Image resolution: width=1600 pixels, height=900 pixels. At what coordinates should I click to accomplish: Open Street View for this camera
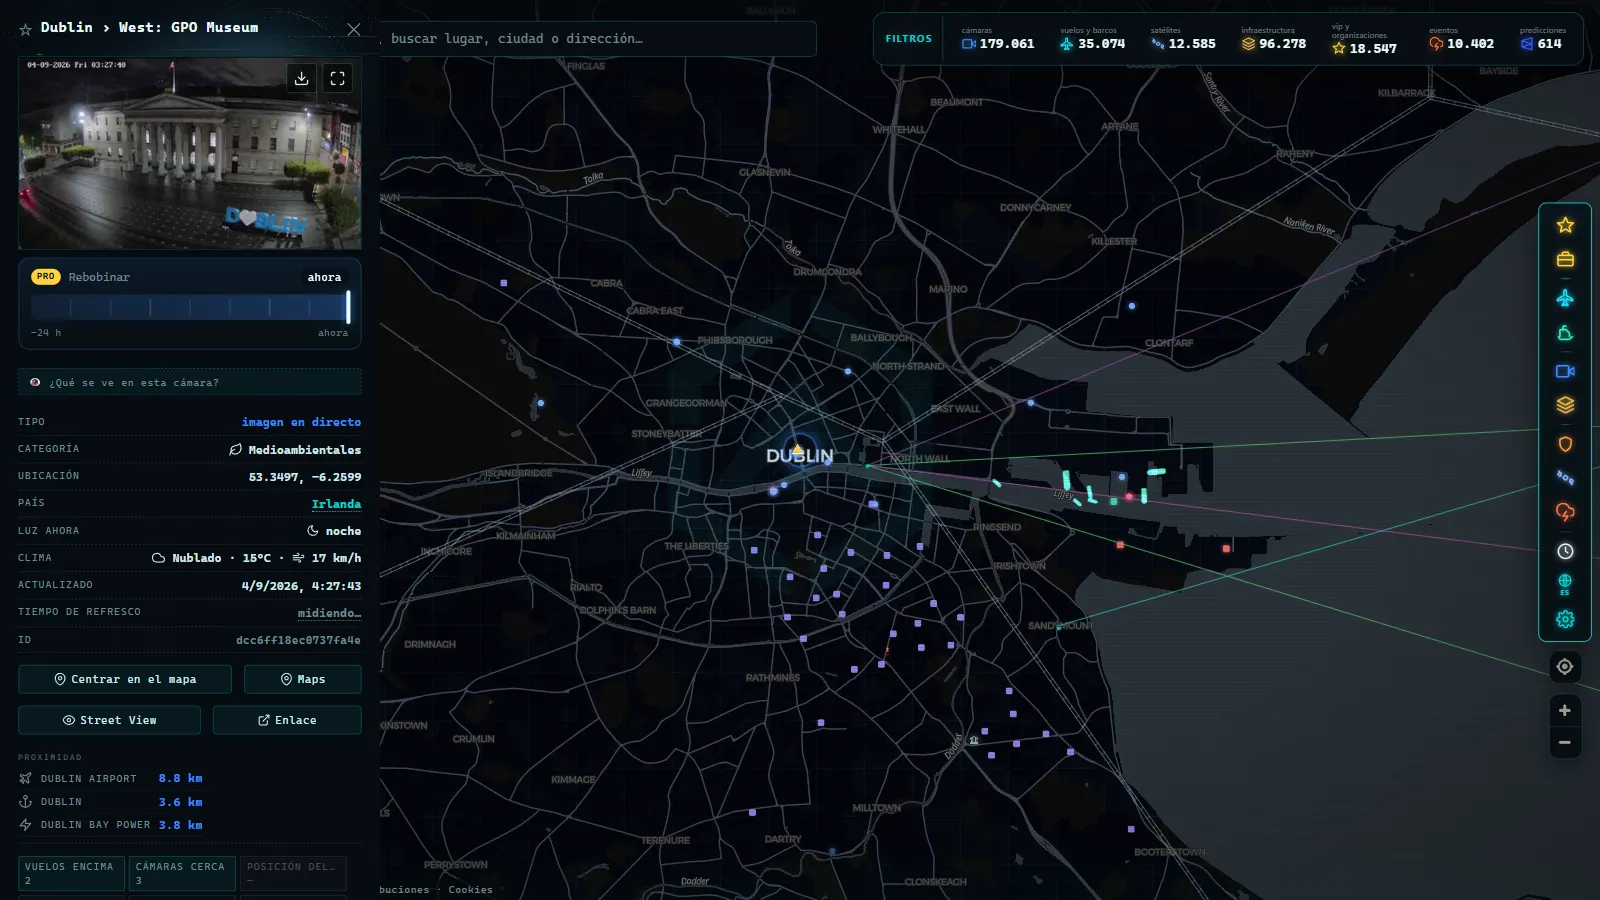click(109, 720)
